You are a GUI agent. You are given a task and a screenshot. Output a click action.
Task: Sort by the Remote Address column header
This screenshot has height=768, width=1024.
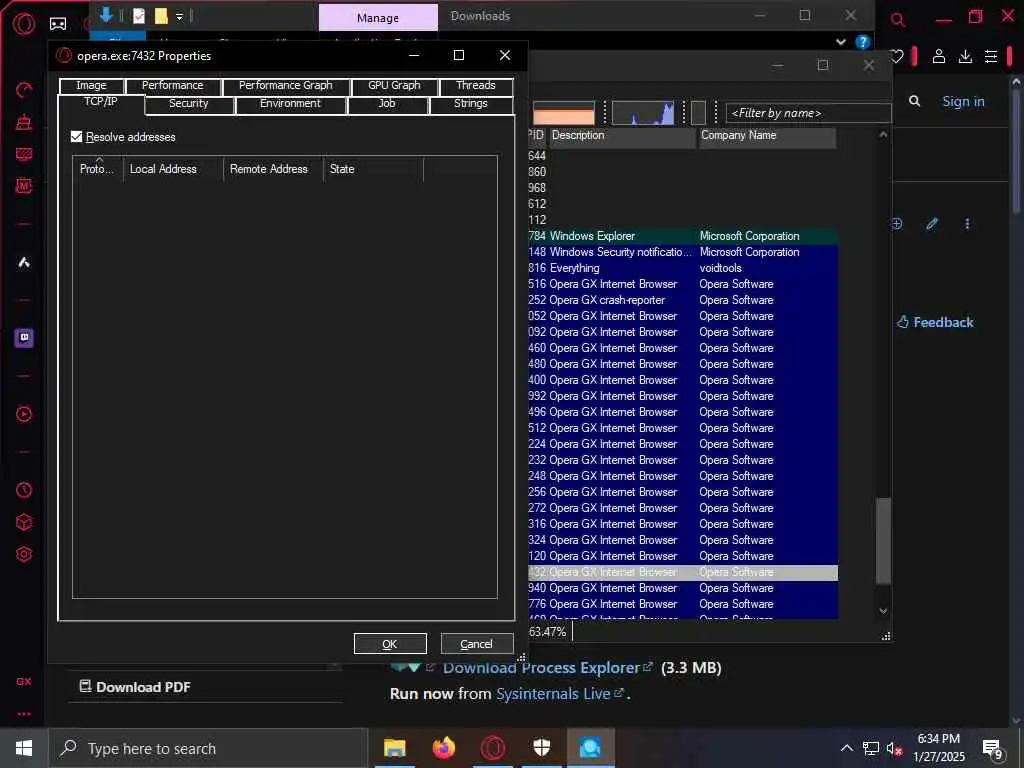click(273, 169)
